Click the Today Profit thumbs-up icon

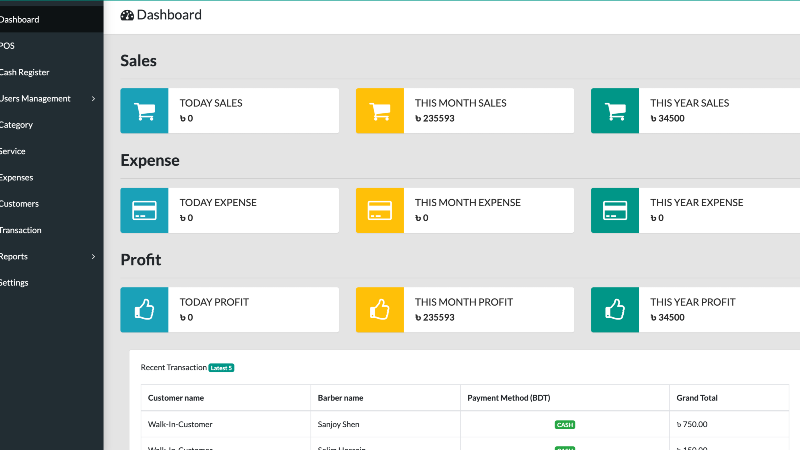[144, 310]
